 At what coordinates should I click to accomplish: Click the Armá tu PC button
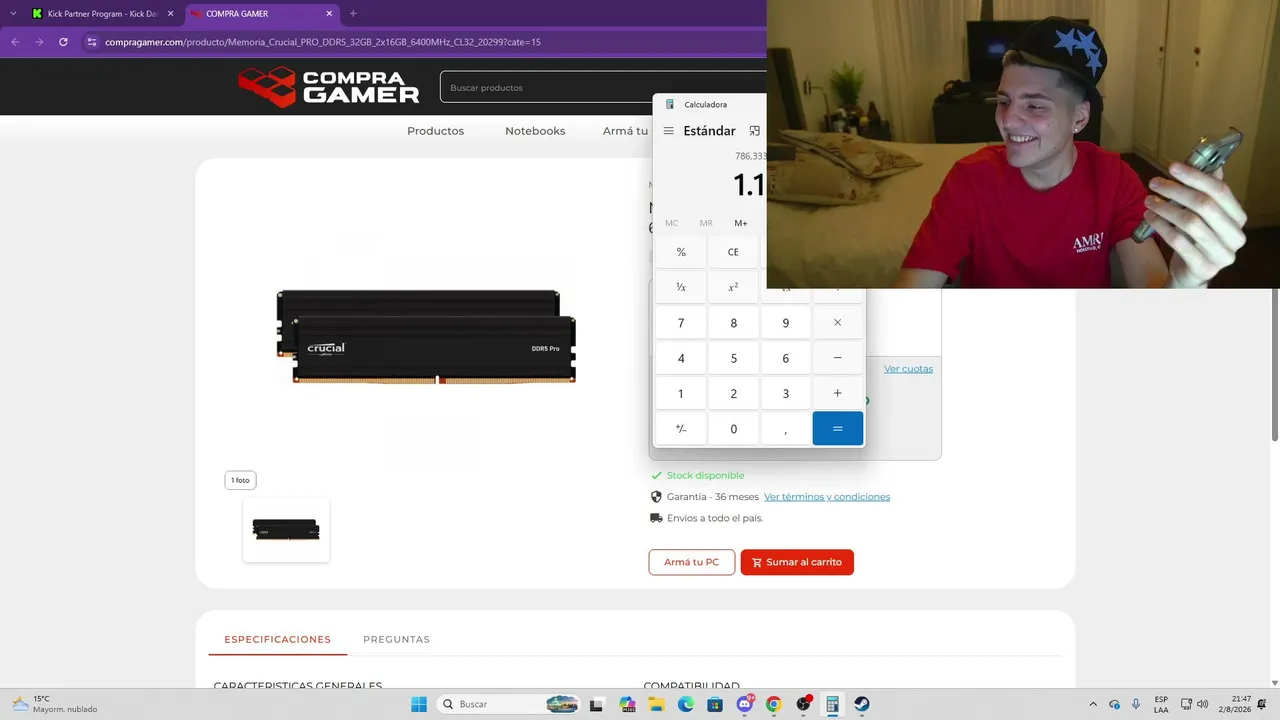pos(692,562)
